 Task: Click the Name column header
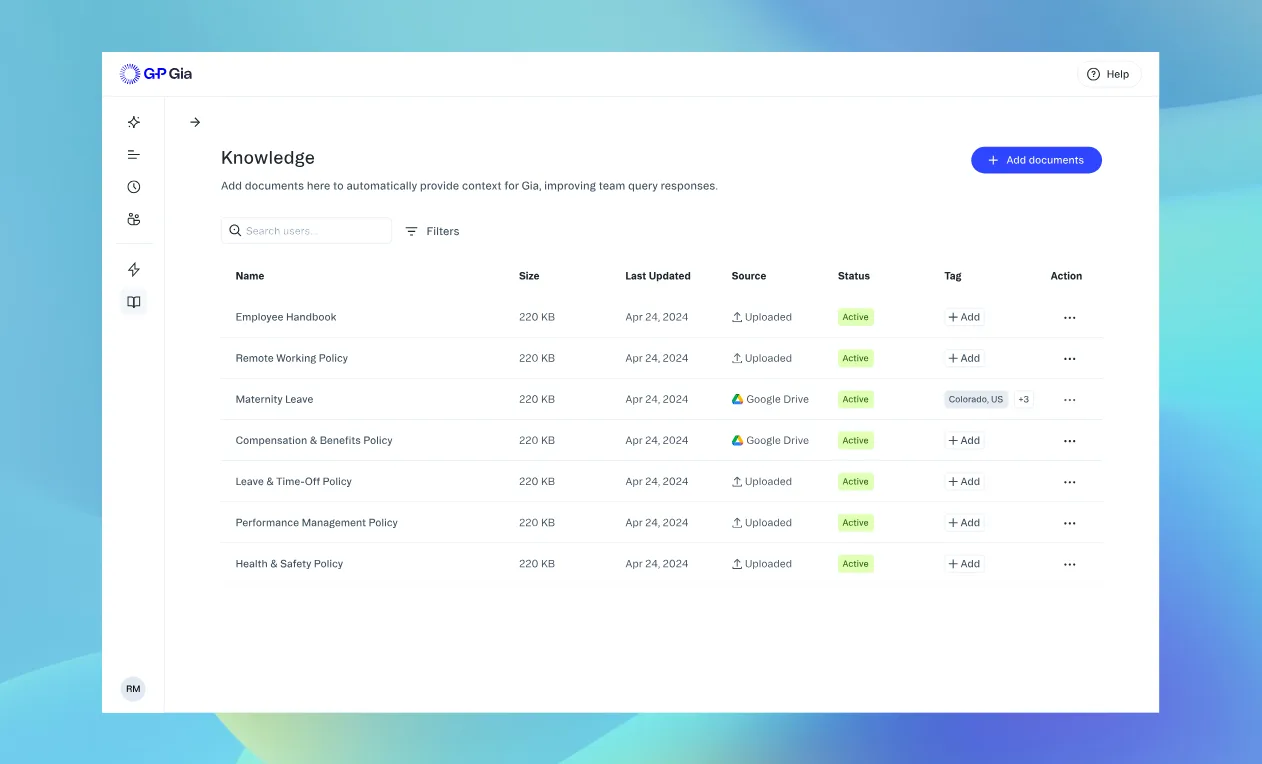(x=250, y=276)
